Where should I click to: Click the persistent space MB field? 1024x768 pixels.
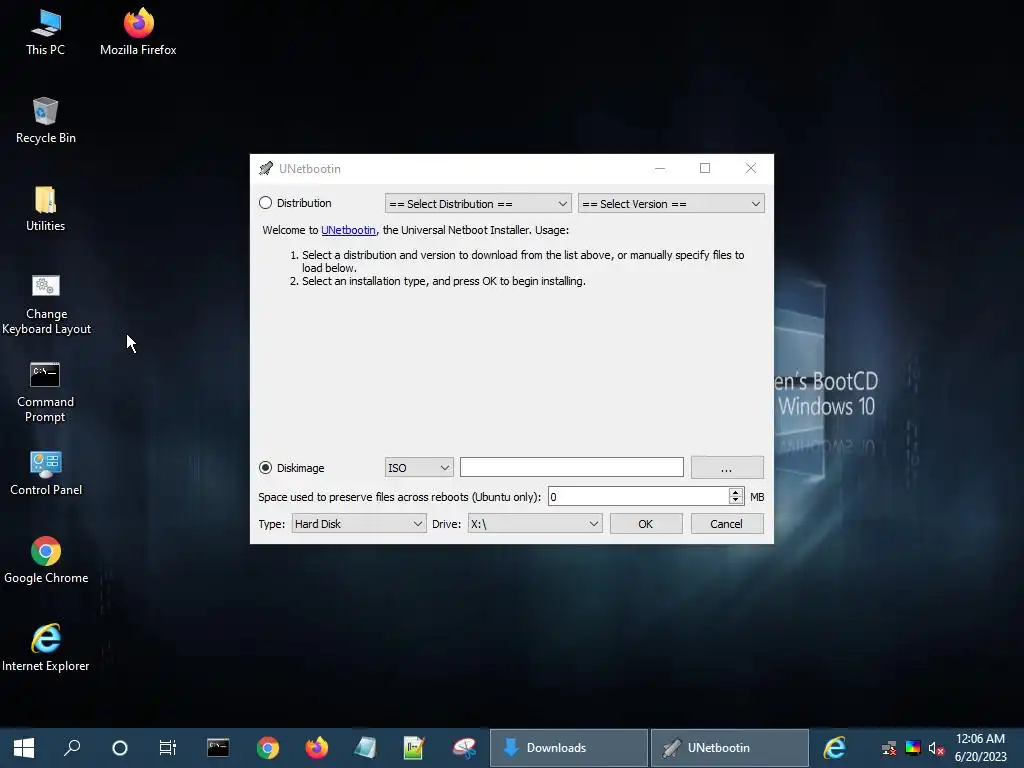(638, 497)
